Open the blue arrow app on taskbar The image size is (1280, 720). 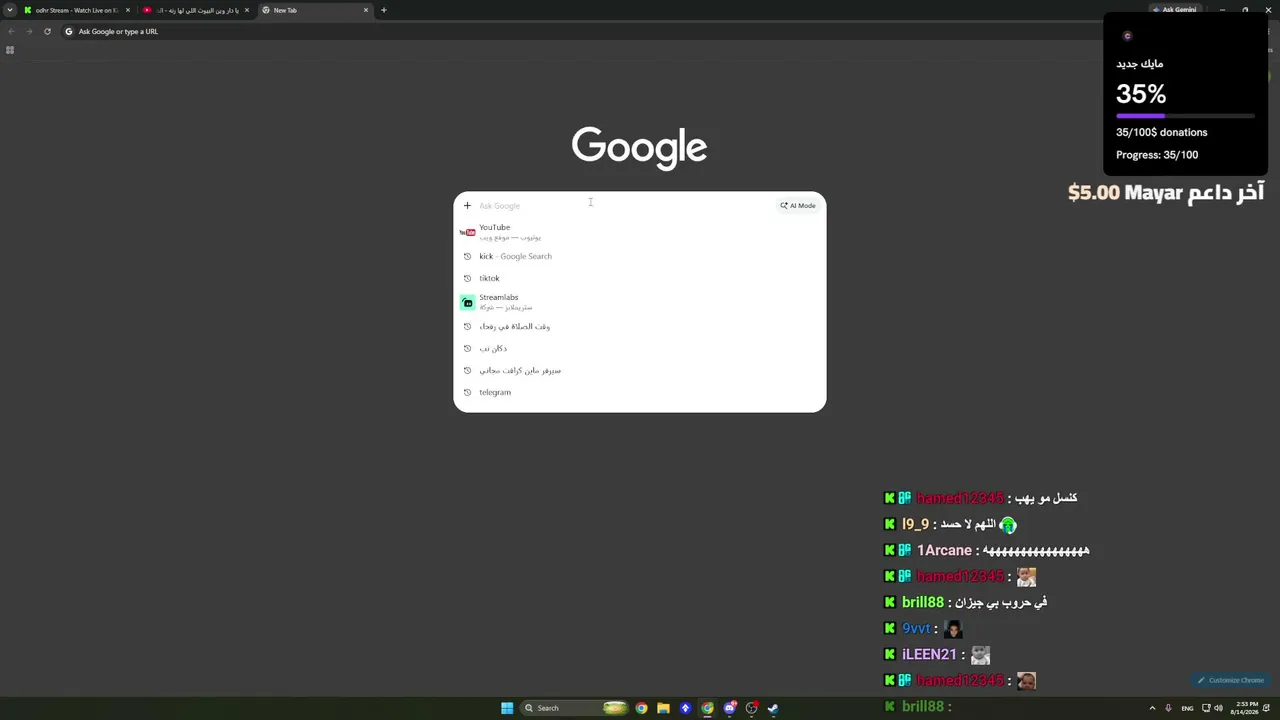685,708
